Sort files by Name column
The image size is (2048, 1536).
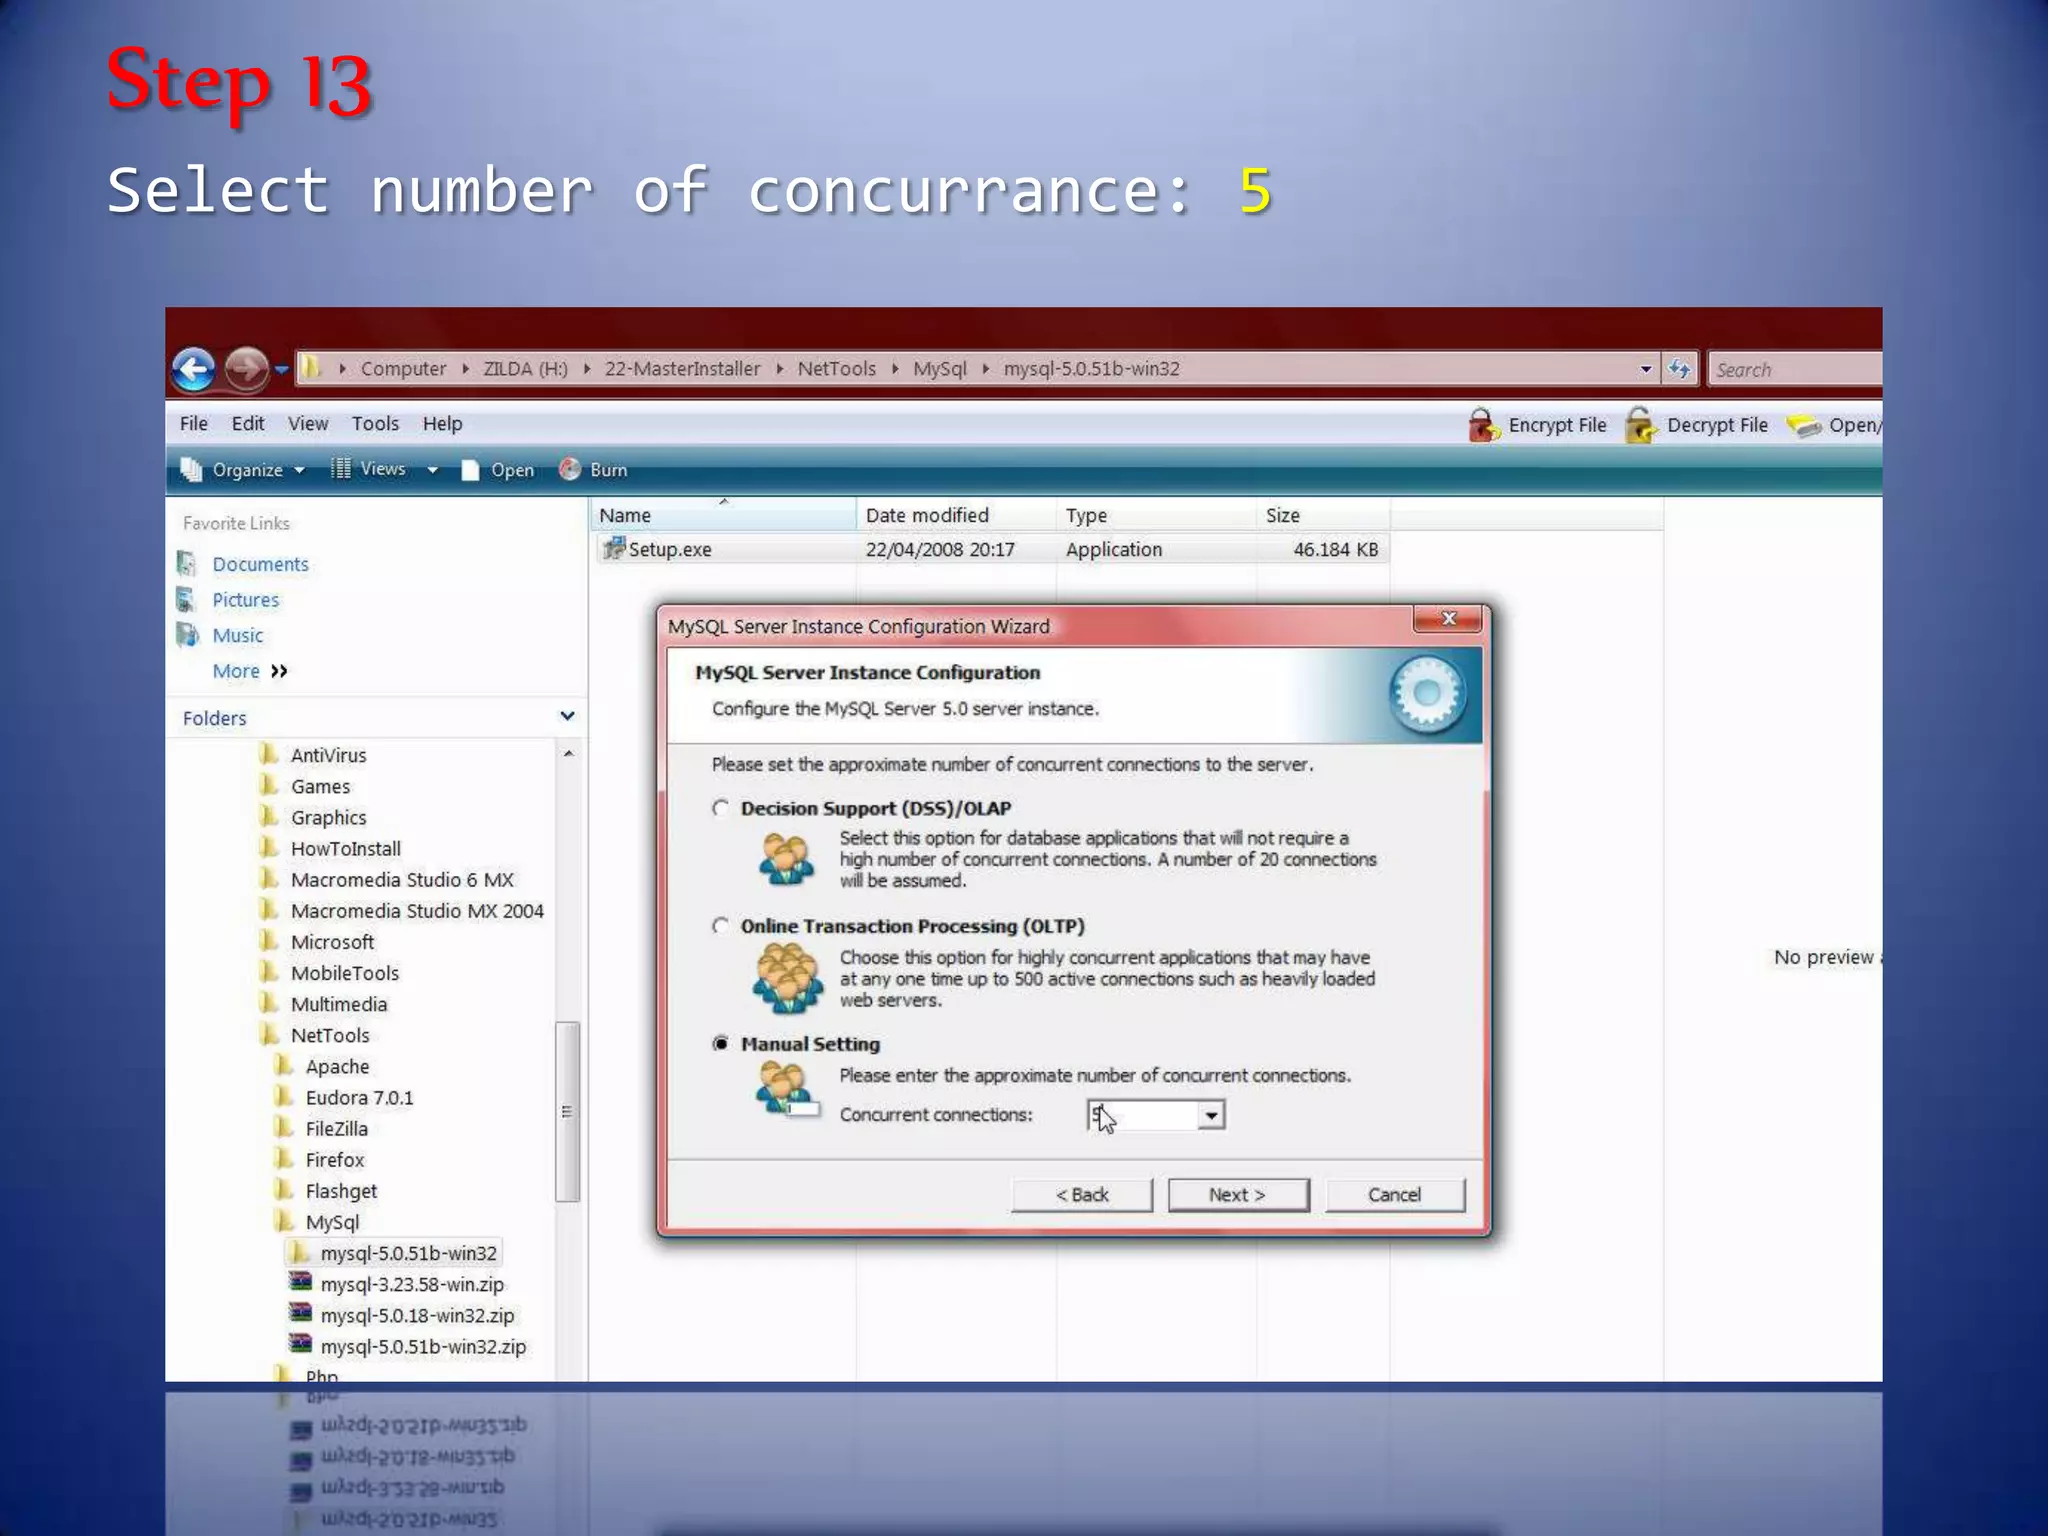(x=725, y=515)
